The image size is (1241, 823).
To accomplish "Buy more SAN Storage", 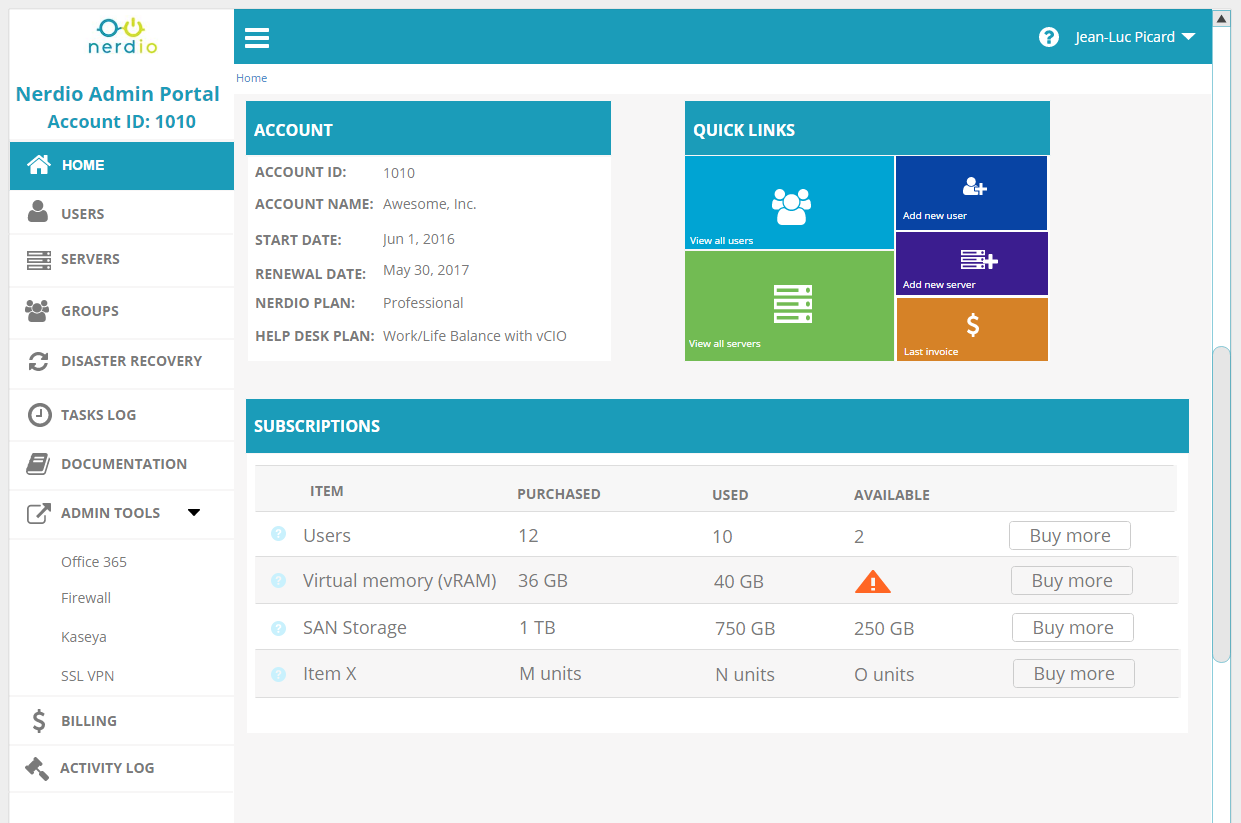I will click(x=1073, y=628).
